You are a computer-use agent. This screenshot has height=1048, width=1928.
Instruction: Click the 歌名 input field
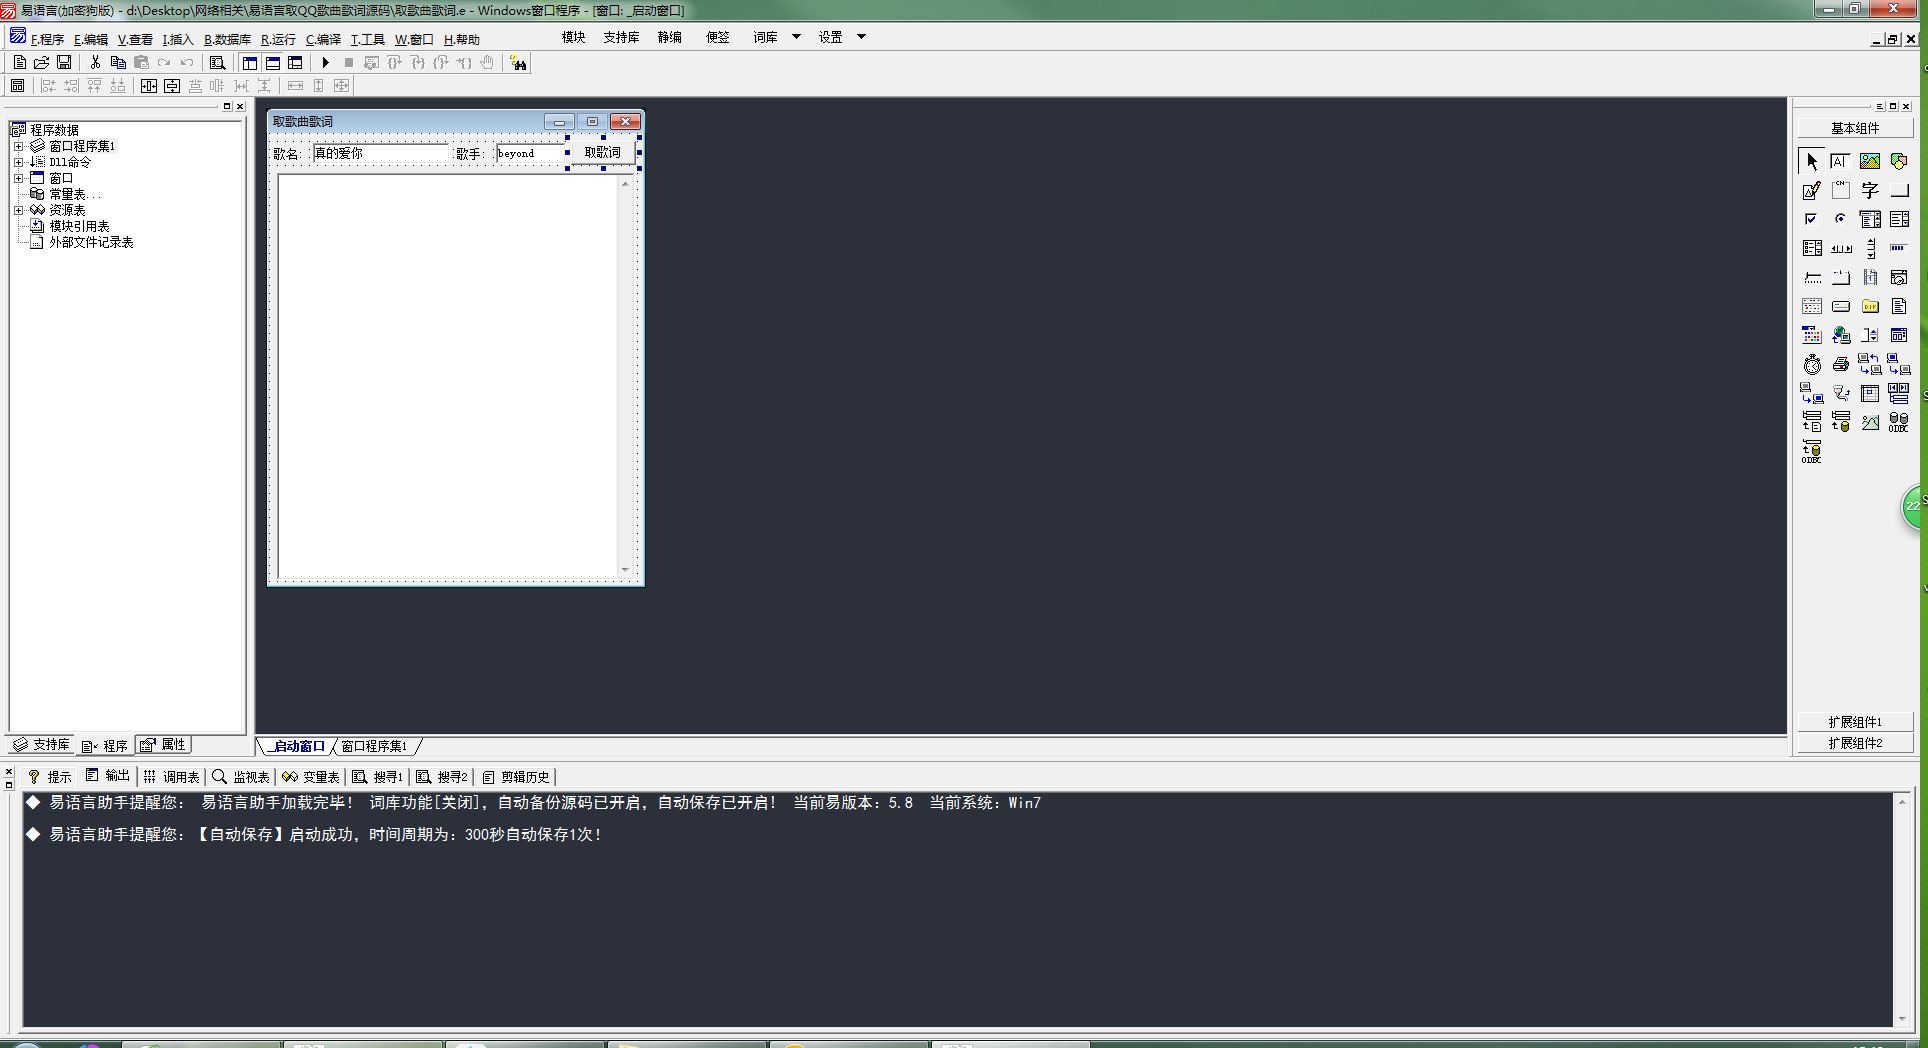pyautogui.click(x=380, y=153)
